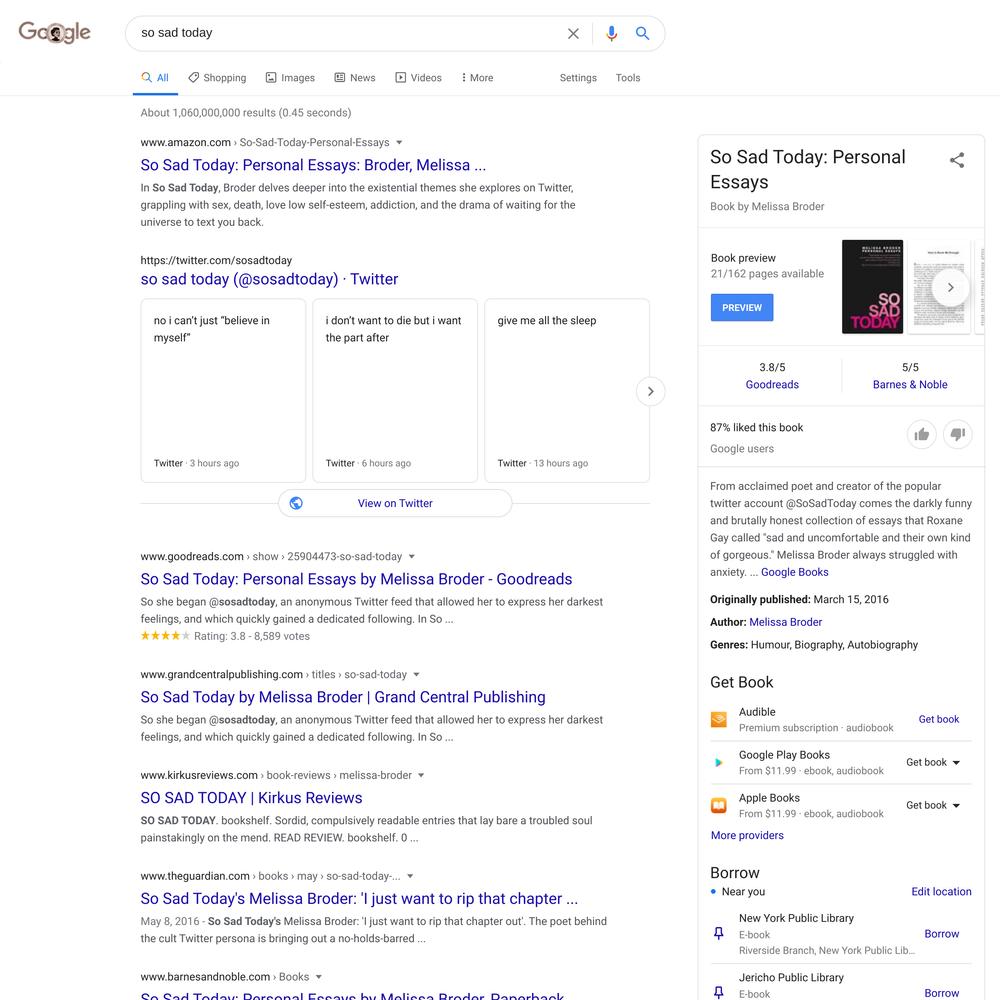
Task: Borrow from New York Public Library
Action: [x=942, y=934]
